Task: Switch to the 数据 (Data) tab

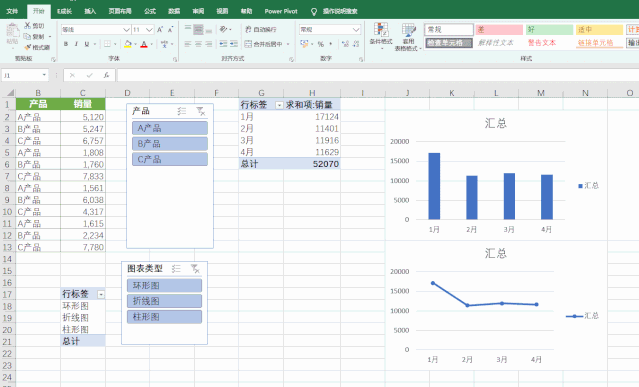Action: pyautogui.click(x=174, y=11)
